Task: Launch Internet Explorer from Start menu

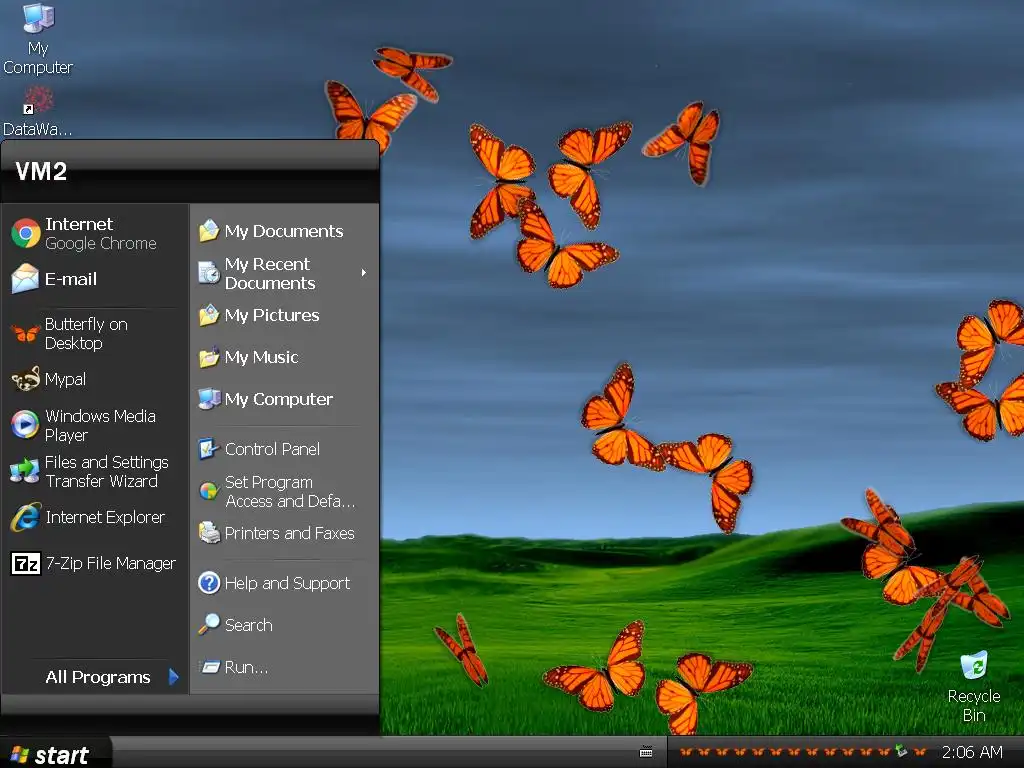Action: pyautogui.click(x=95, y=517)
